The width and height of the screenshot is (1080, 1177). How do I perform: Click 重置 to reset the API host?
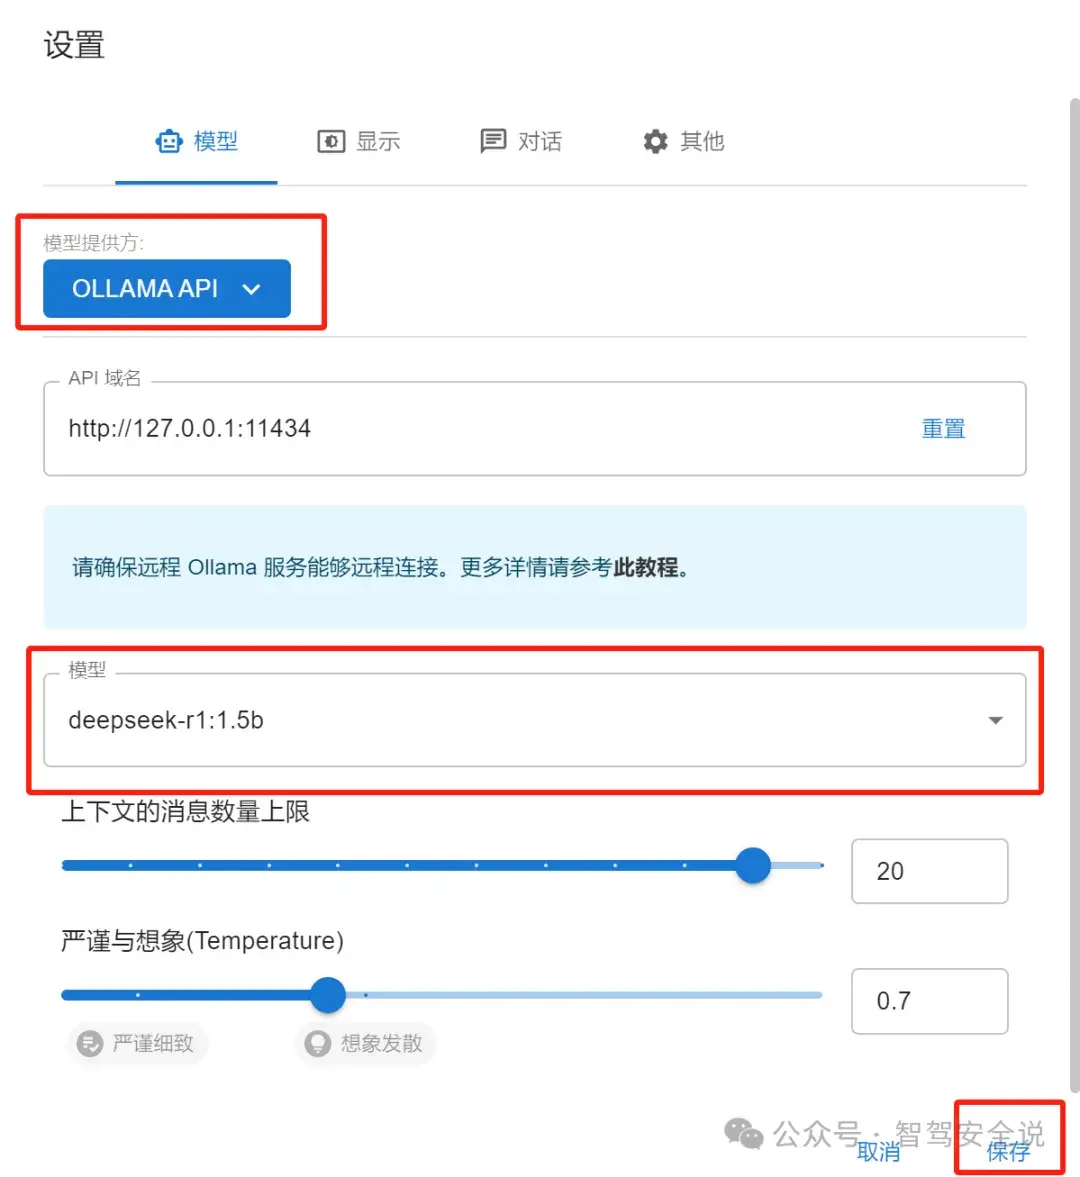pos(943,429)
